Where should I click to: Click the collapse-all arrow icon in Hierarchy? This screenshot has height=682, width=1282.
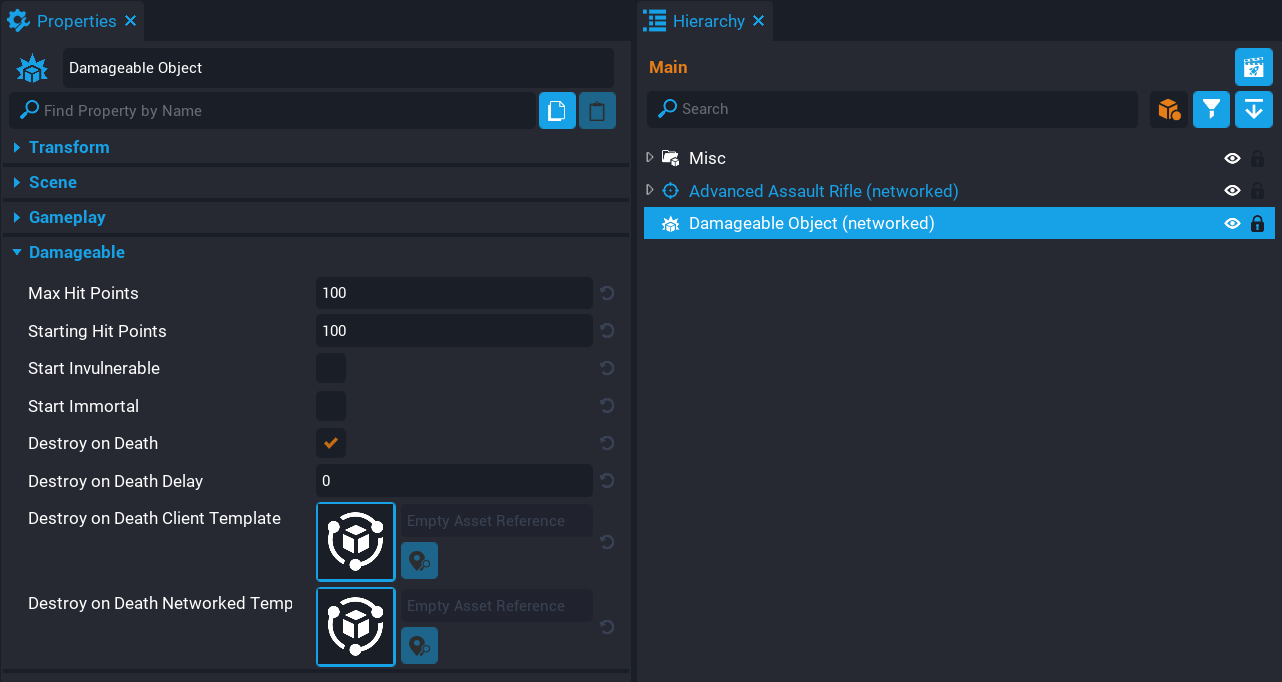(x=1254, y=109)
